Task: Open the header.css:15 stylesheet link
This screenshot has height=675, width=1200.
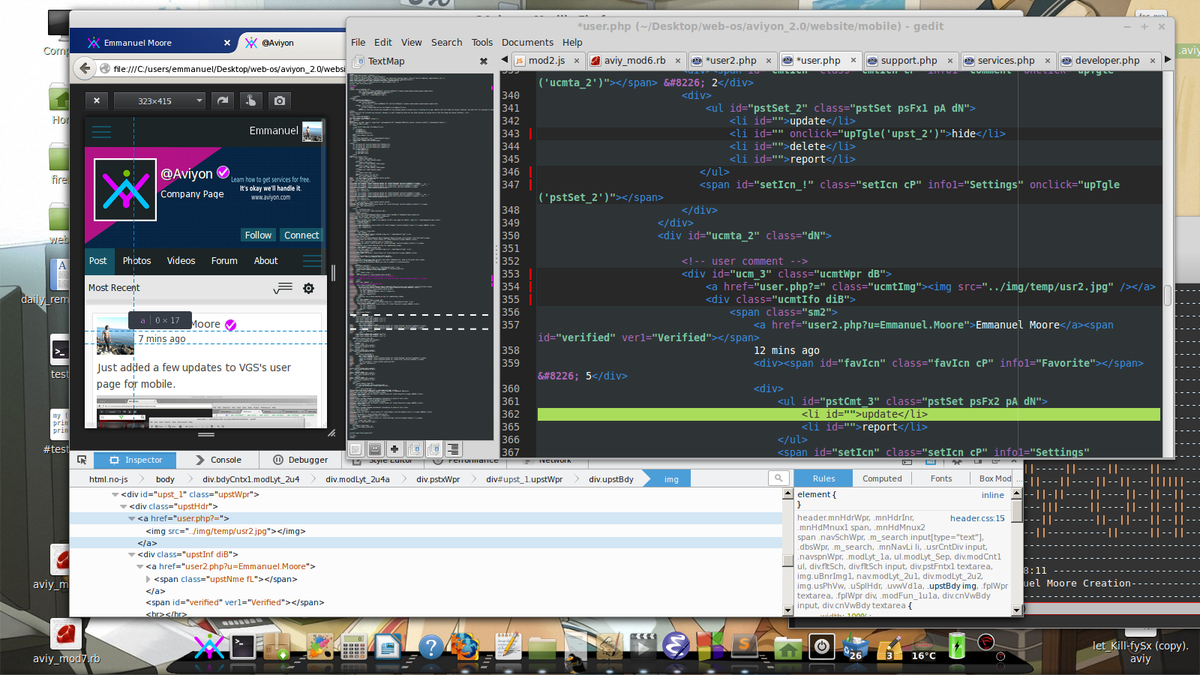Action: click(x=977, y=519)
